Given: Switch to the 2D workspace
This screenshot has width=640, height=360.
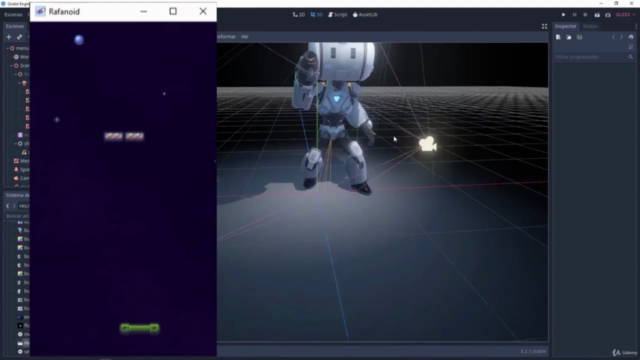Looking at the screenshot, I should click(x=299, y=15).
